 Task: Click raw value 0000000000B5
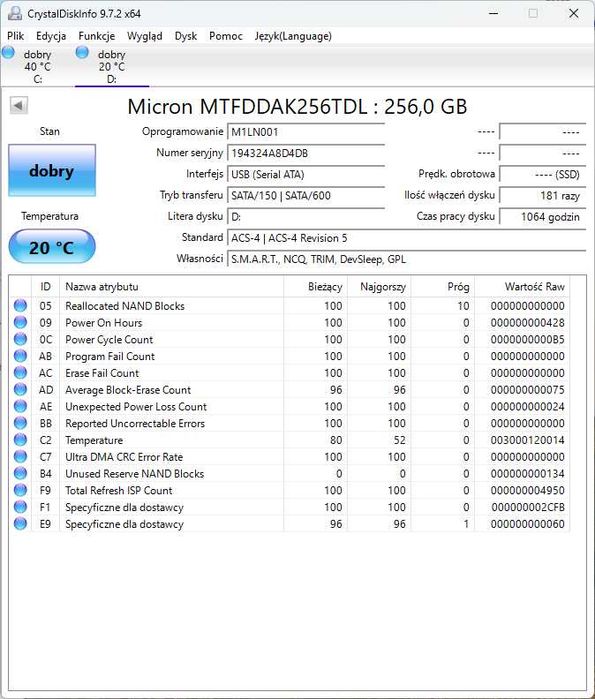(528, 340)
